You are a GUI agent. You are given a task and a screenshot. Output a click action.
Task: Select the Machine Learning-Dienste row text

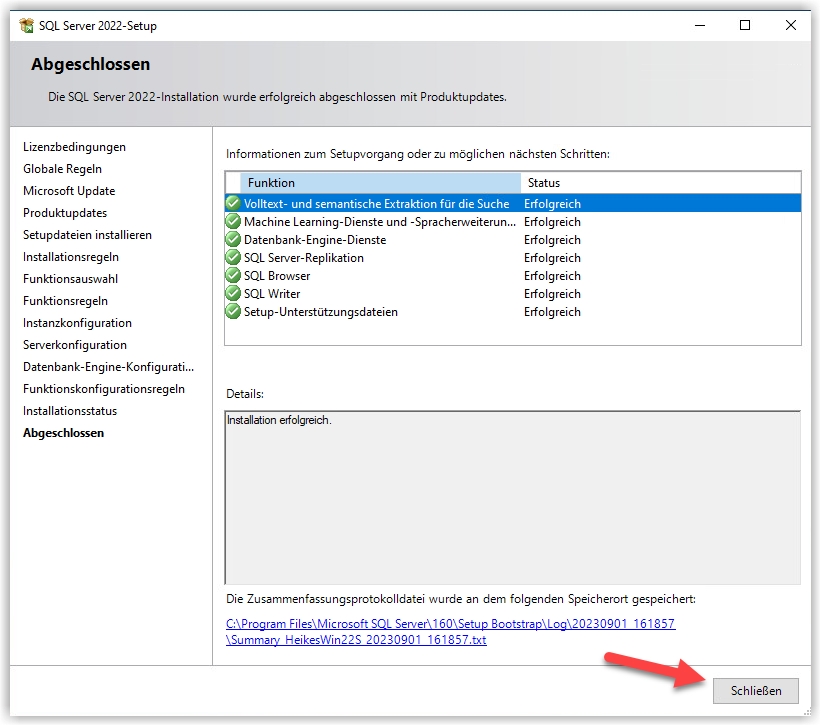coord(380,222)
